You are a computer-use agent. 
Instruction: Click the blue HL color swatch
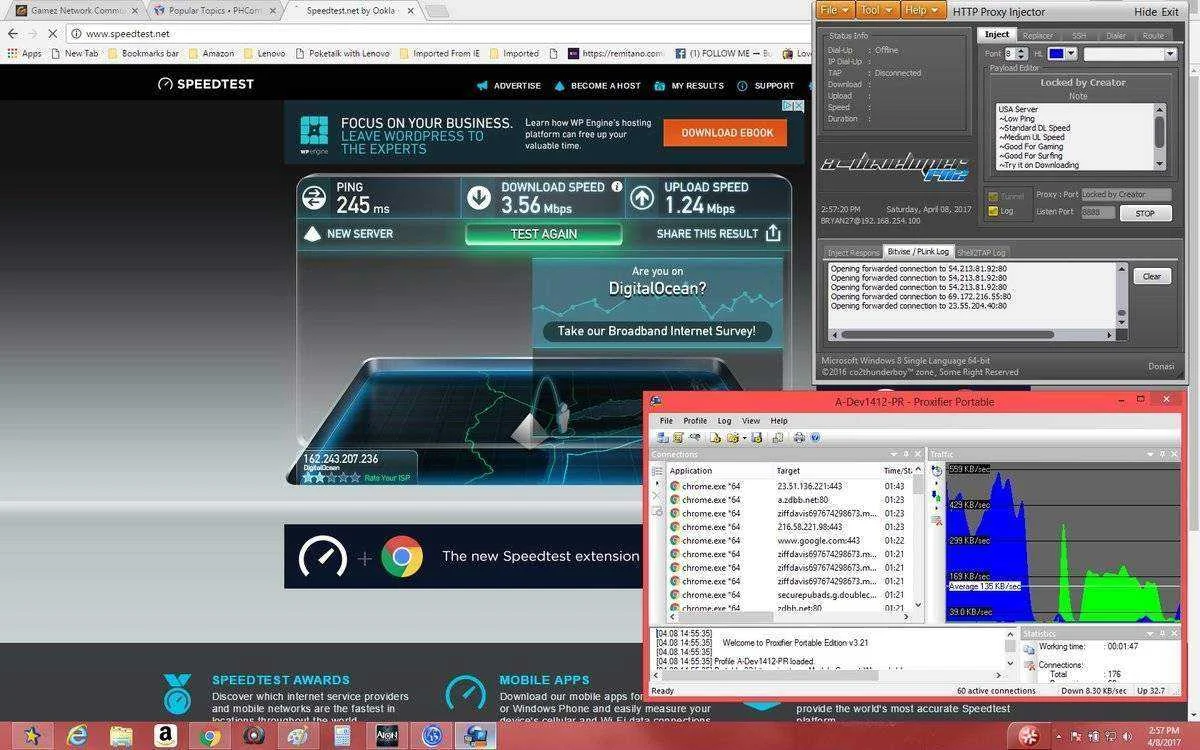(x=1056, y=54)
